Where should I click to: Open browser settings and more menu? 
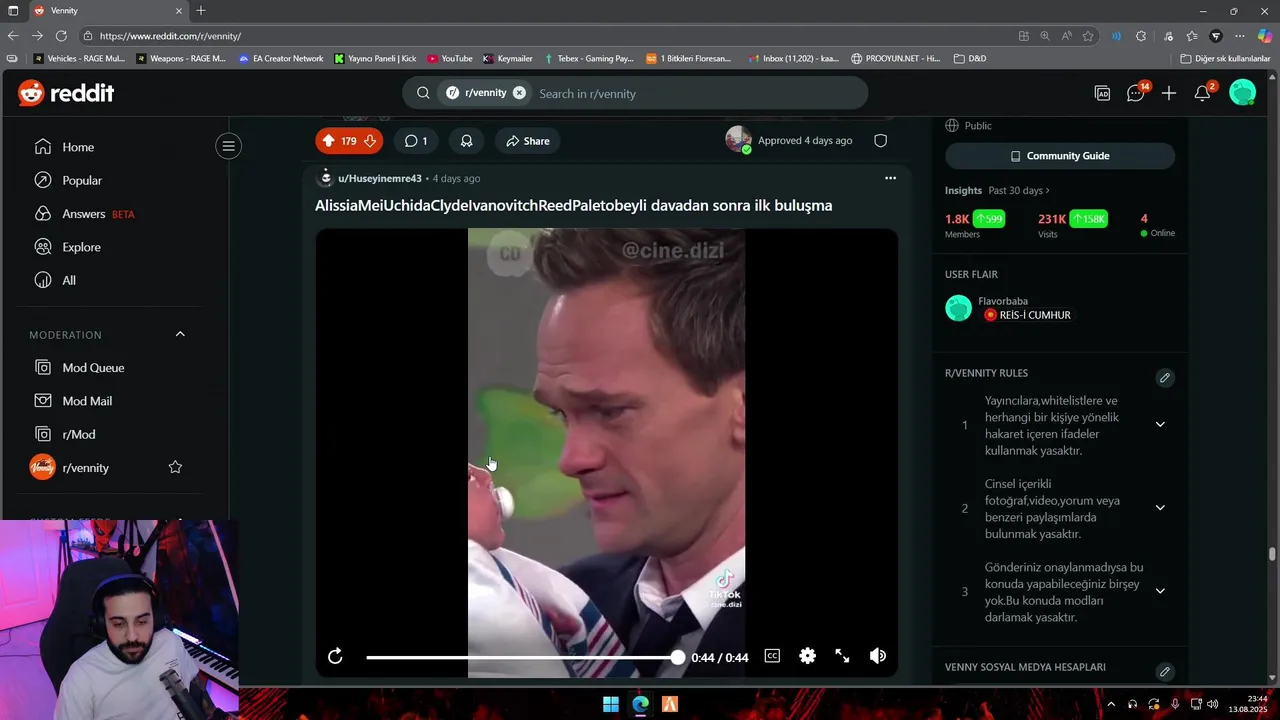(1241, 36)
